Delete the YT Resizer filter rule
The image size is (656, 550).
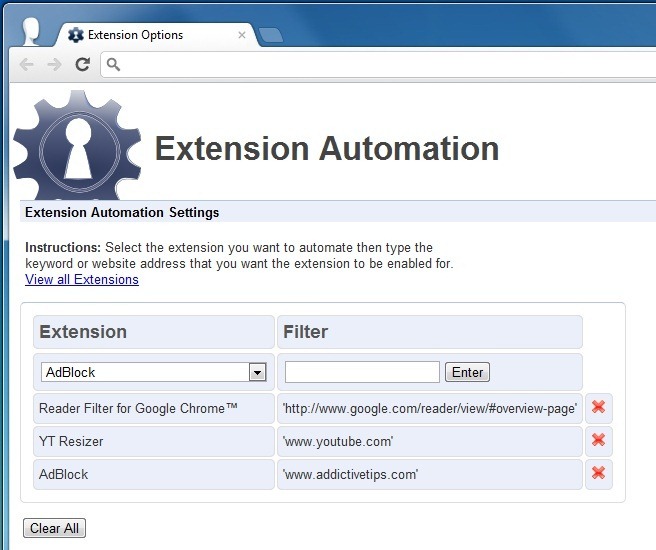click(x=598, y=440)
